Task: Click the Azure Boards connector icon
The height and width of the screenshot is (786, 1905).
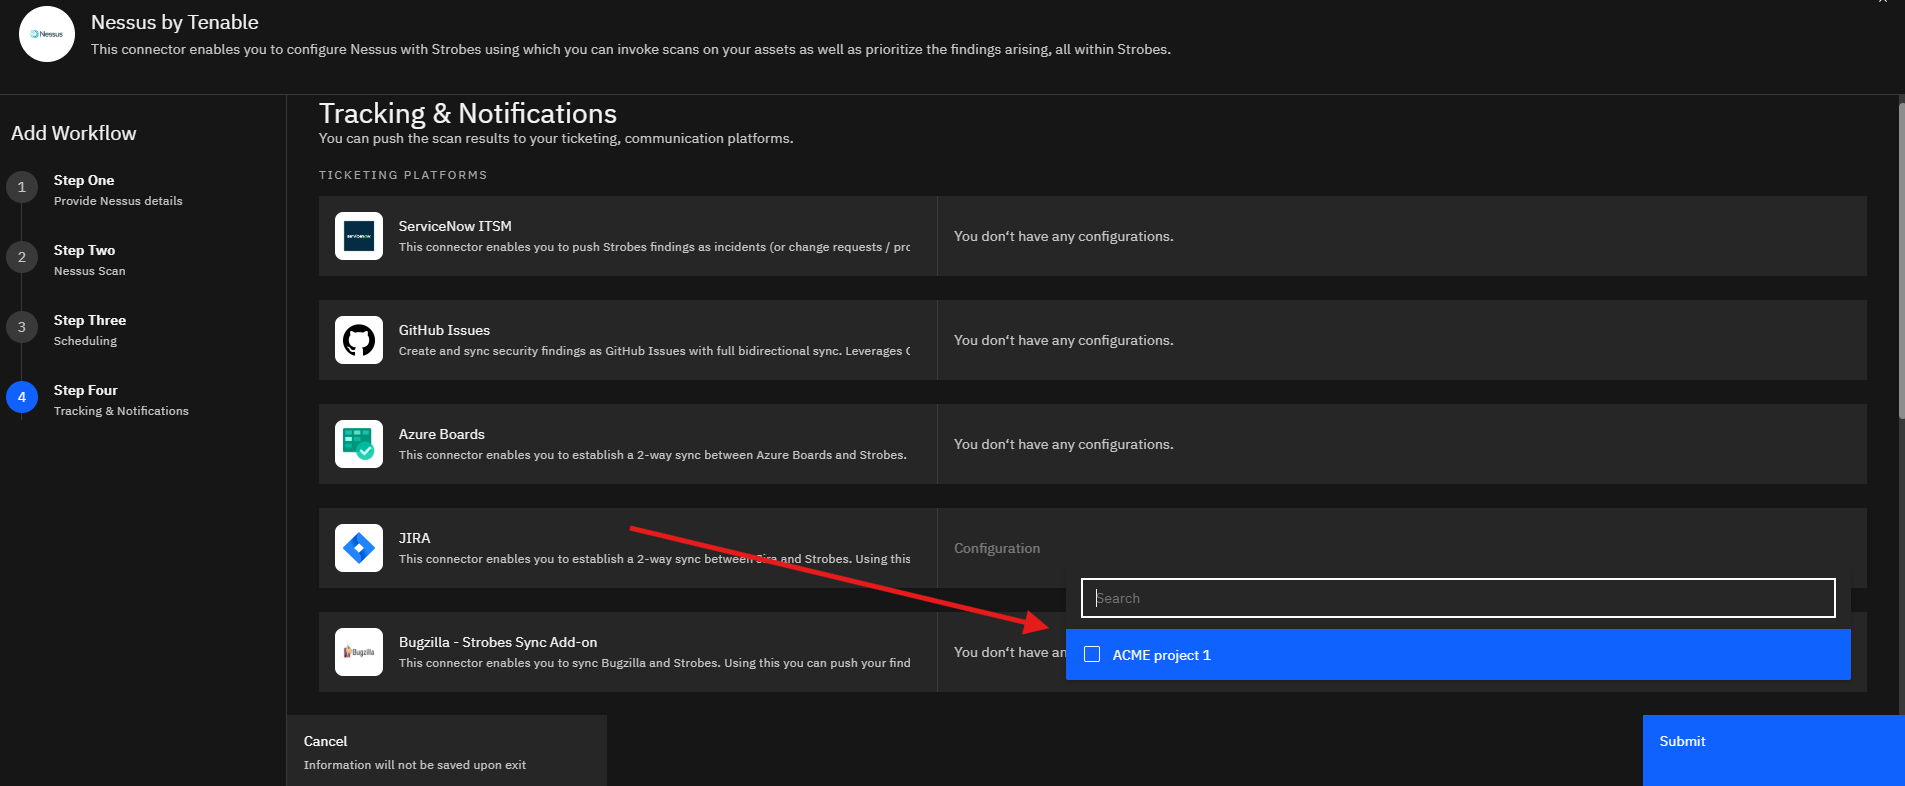Action: click(359, 444)
